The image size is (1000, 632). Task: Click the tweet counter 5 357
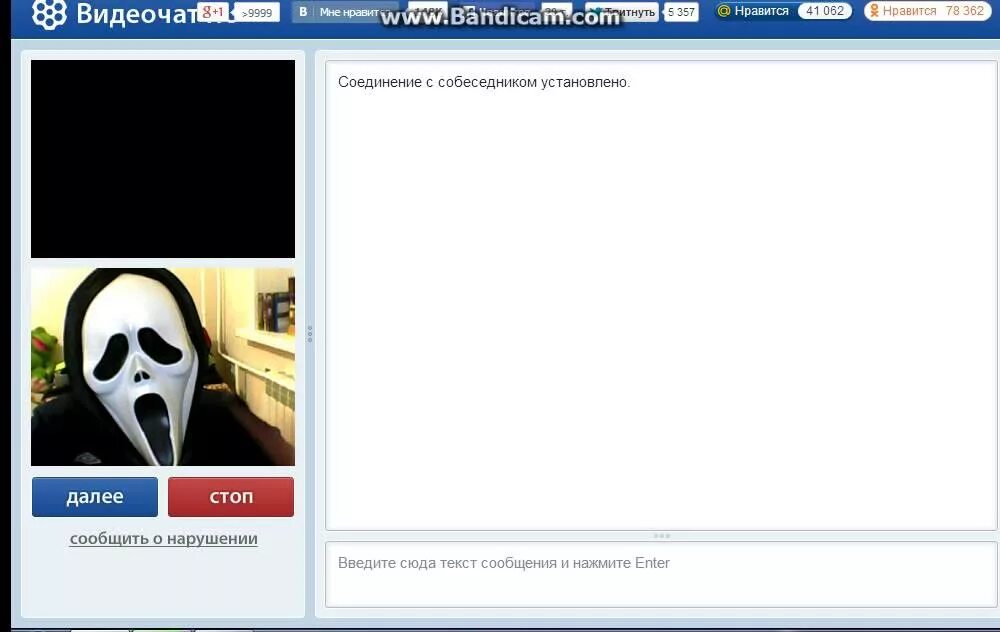(x=681, y=12)
